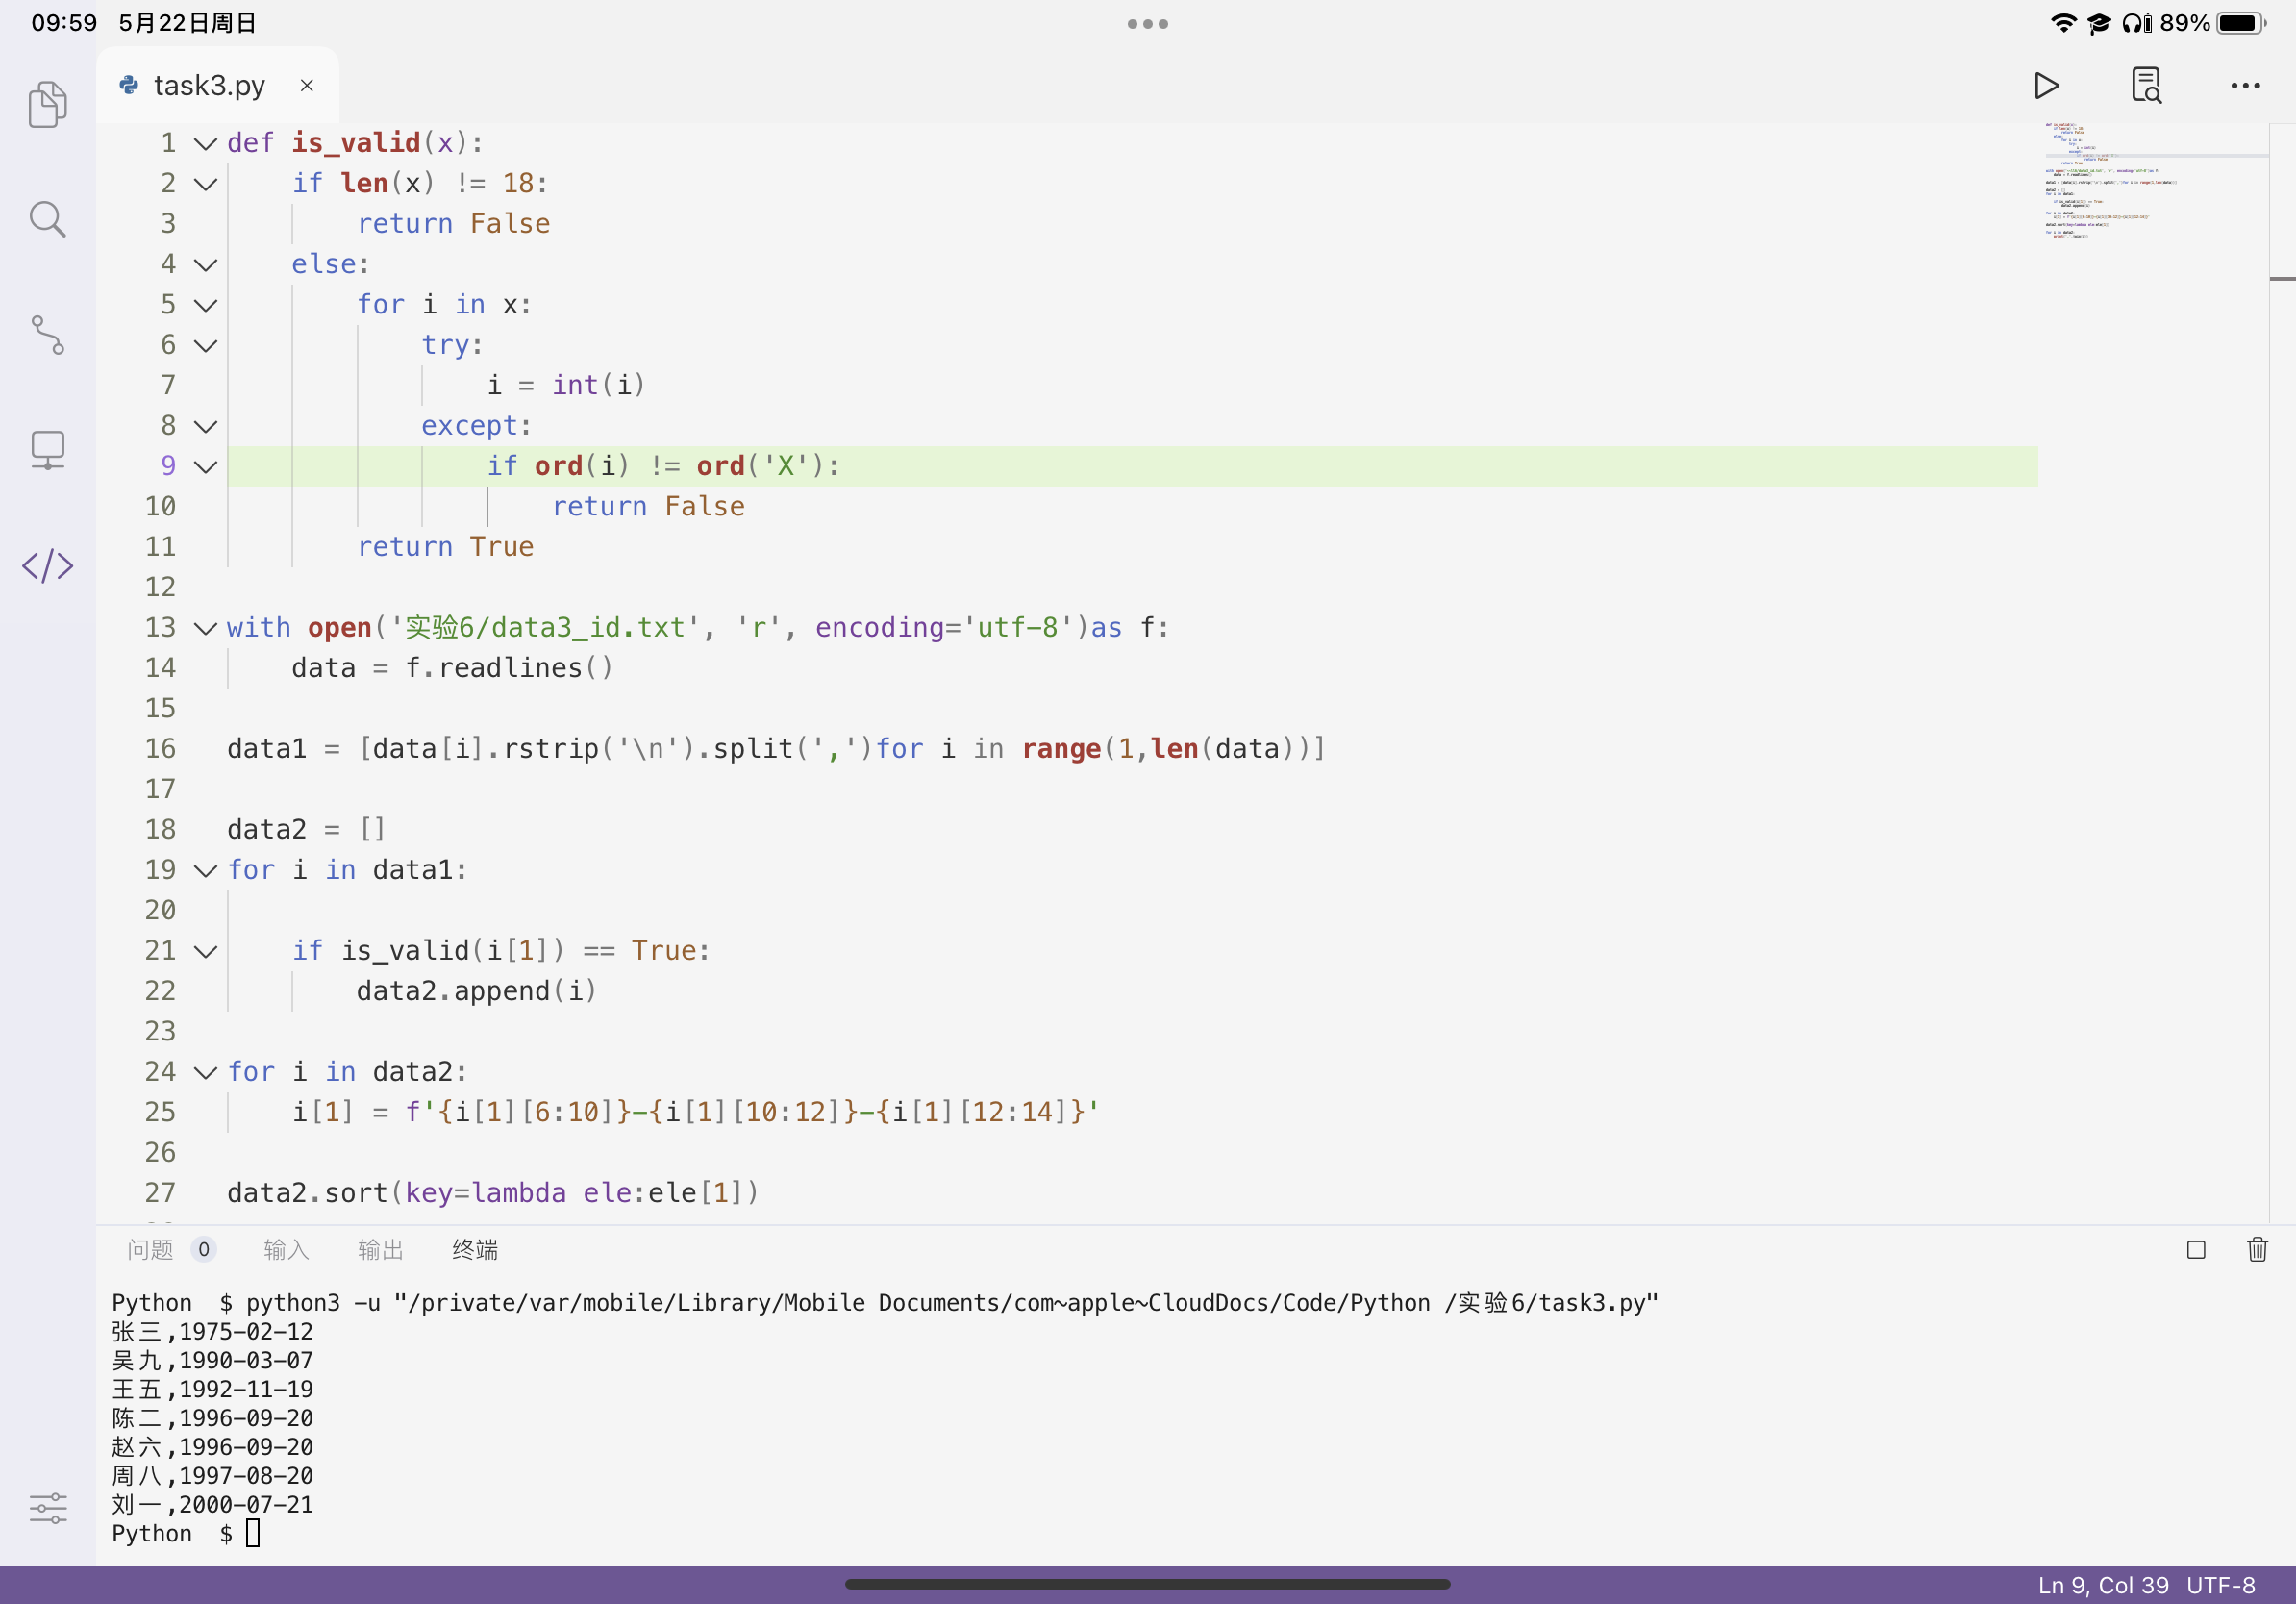
Task: Open the remote connections monitor icon
Action: (47, 450)
